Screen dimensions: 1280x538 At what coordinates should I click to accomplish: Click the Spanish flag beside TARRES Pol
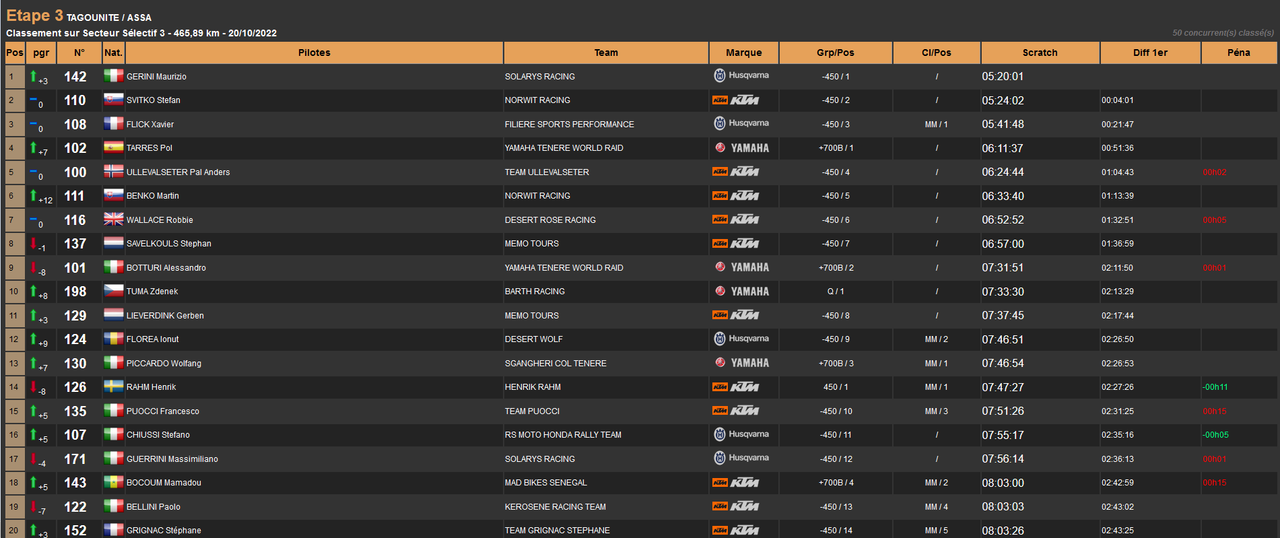point(113,148)
